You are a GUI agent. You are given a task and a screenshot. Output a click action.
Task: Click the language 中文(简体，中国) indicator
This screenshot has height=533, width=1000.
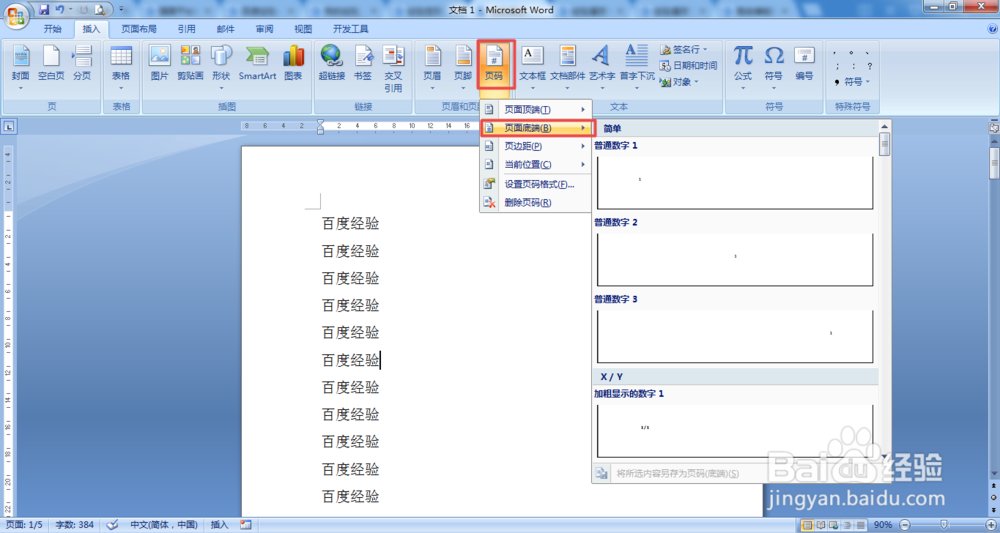pyautogui.click(x=164, y=525)
